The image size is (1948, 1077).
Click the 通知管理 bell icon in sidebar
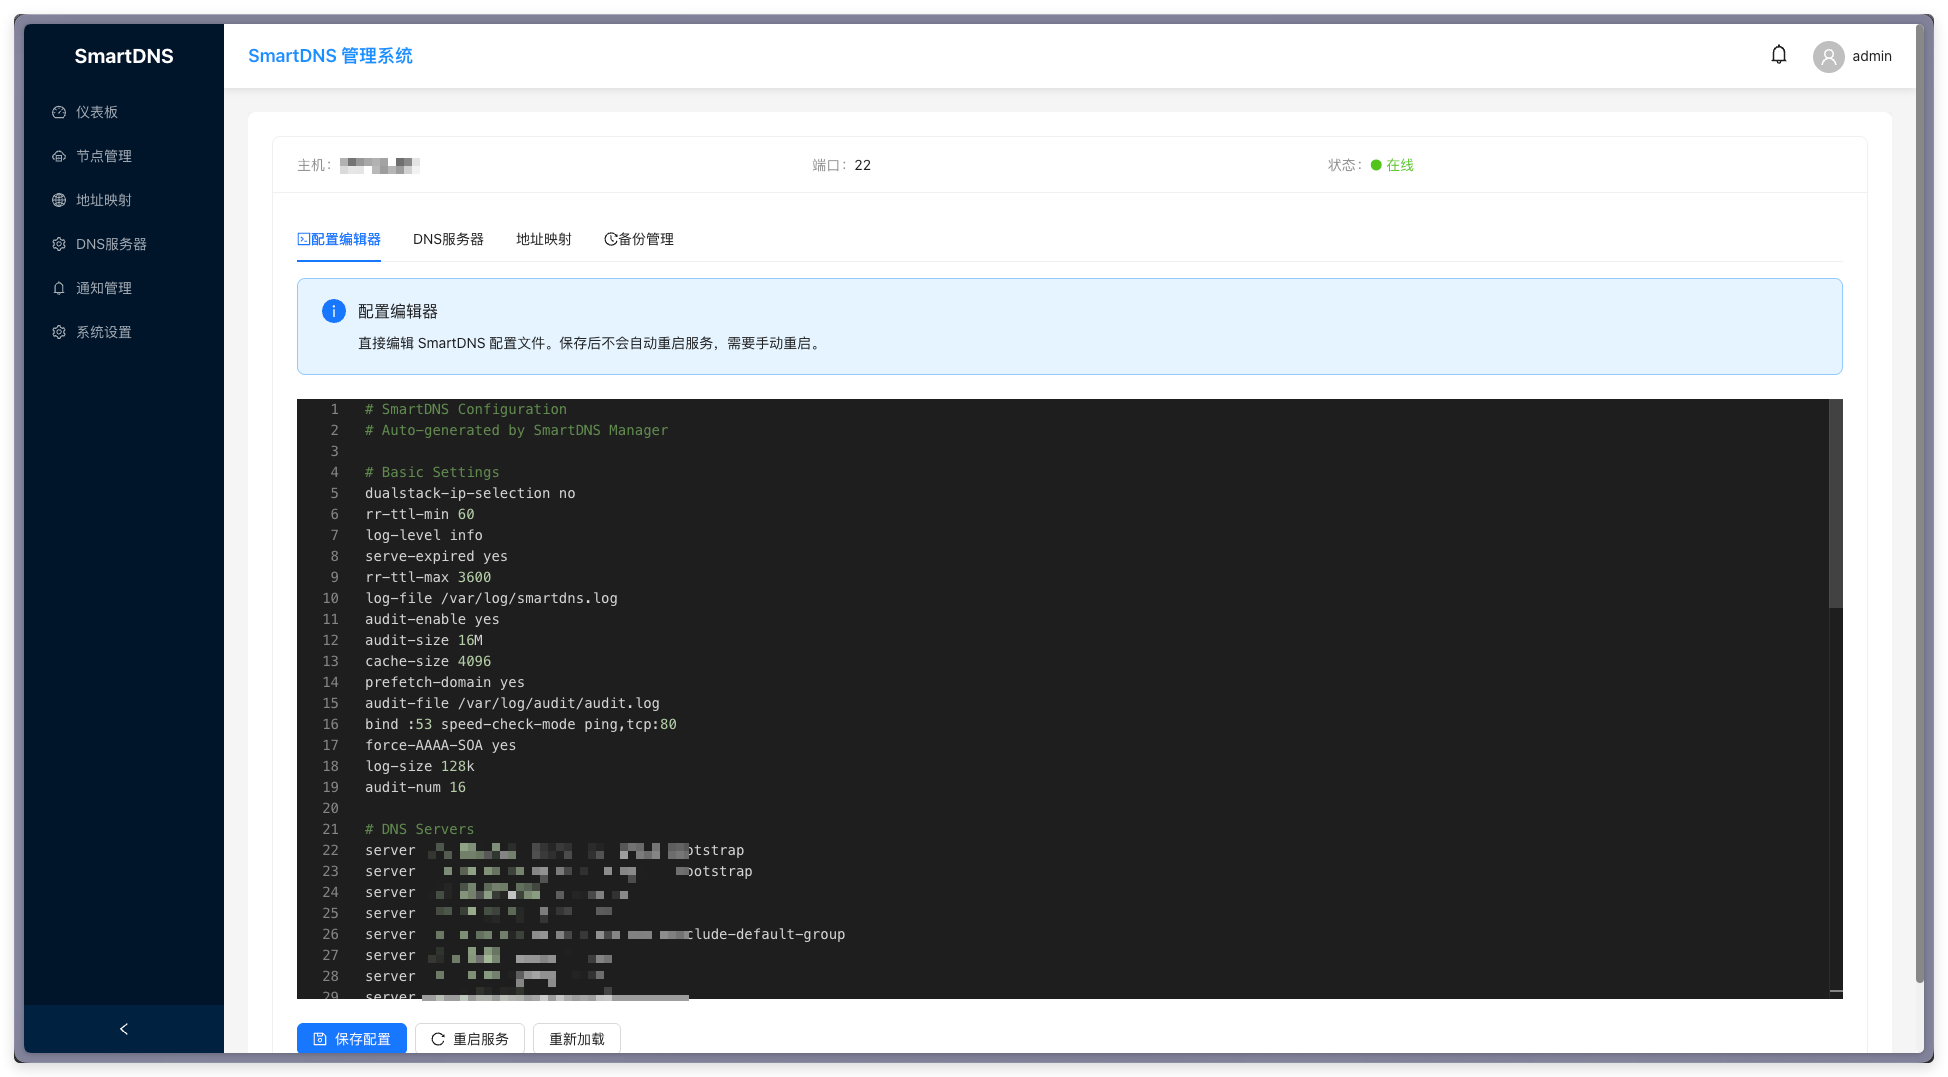click(x=59, y=288)
